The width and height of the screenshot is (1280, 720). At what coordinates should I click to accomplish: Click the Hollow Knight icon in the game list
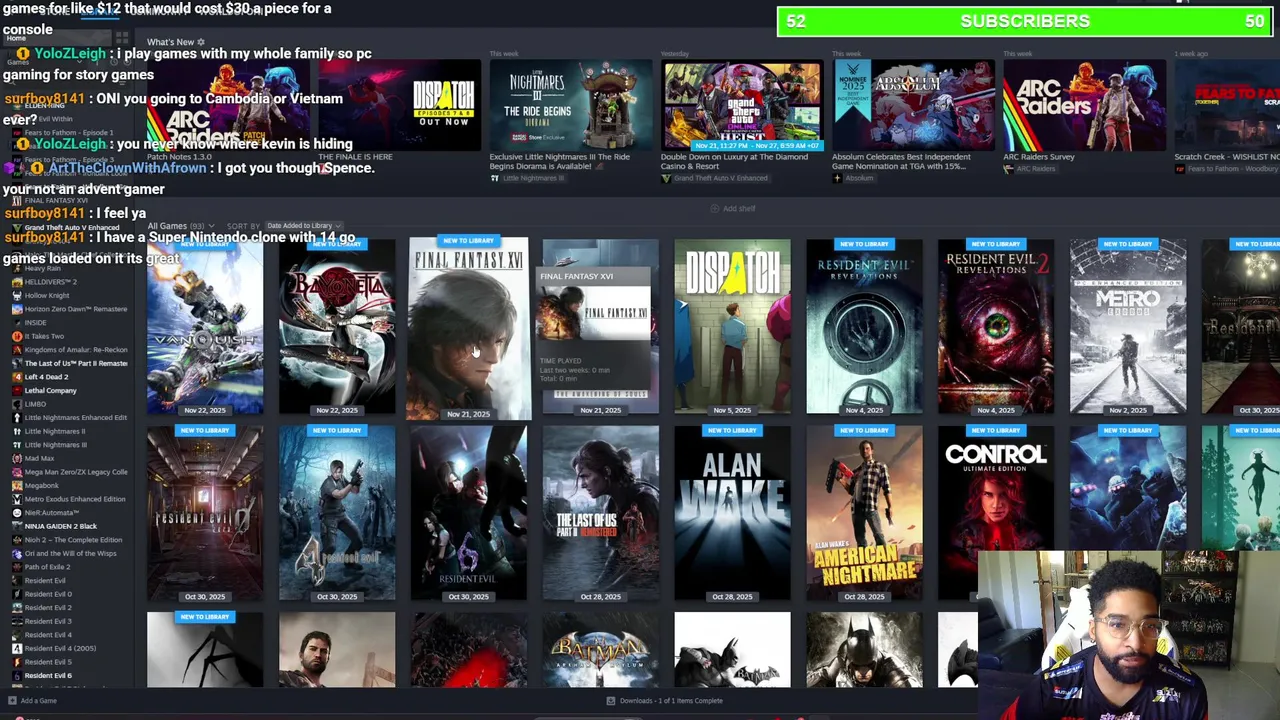[17, 296]
